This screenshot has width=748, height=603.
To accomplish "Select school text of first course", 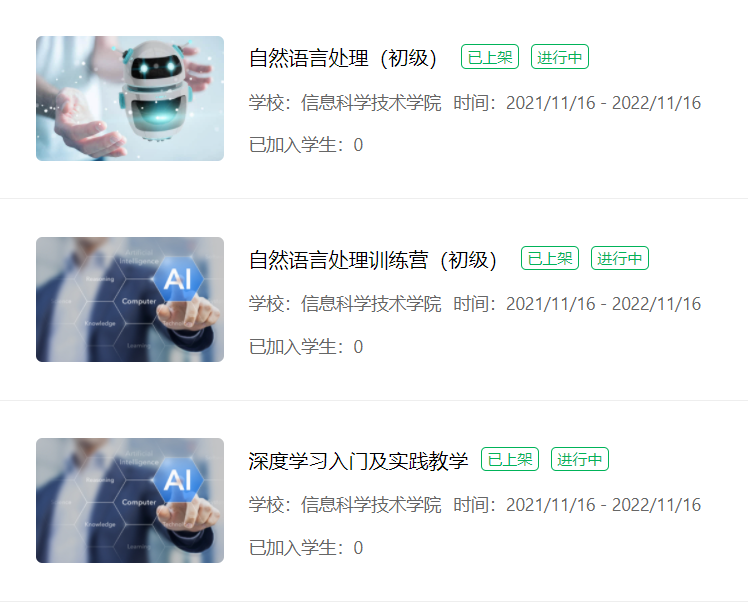I will point(345,103).
